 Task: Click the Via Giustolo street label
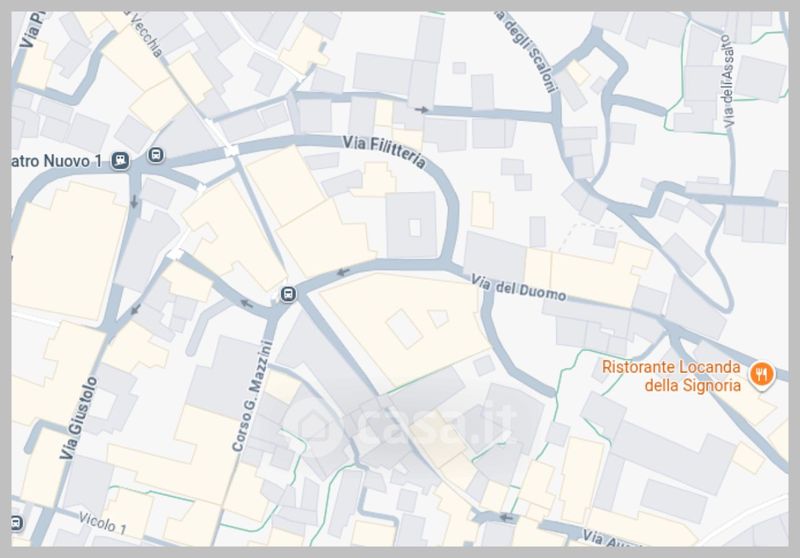pyautogui.click(x=79, y=418)
